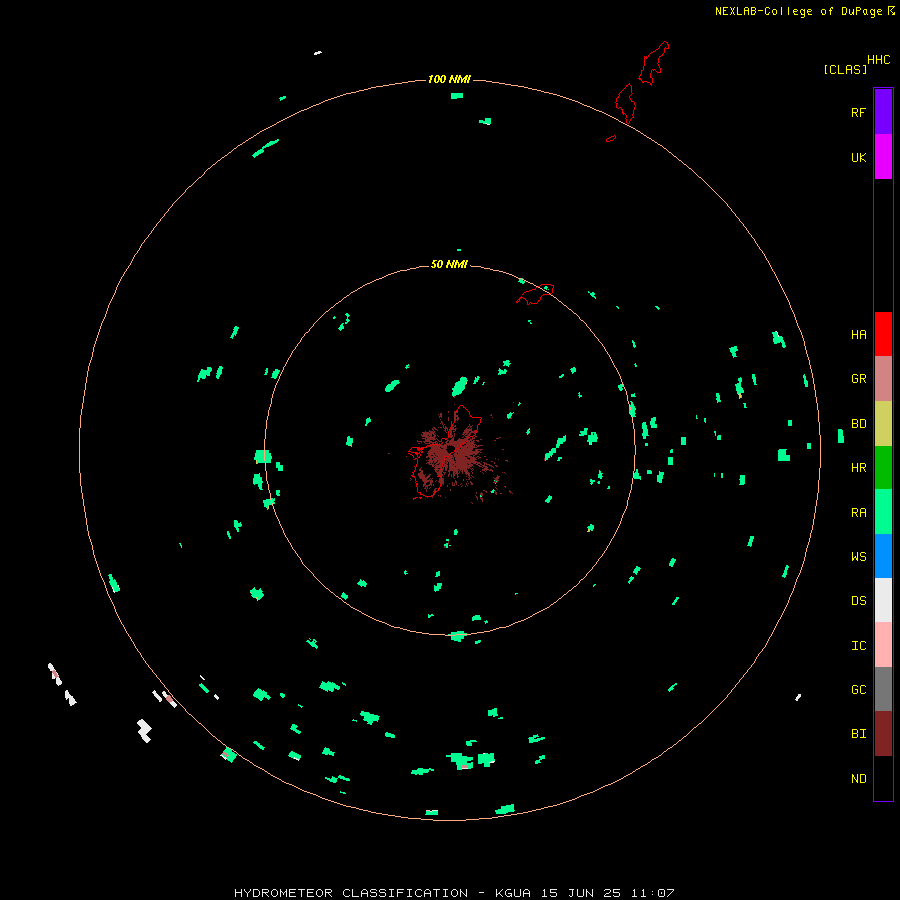Click the RA light green legend swatch
Viewport: 900px width, 900px height.
pos(883,512)
